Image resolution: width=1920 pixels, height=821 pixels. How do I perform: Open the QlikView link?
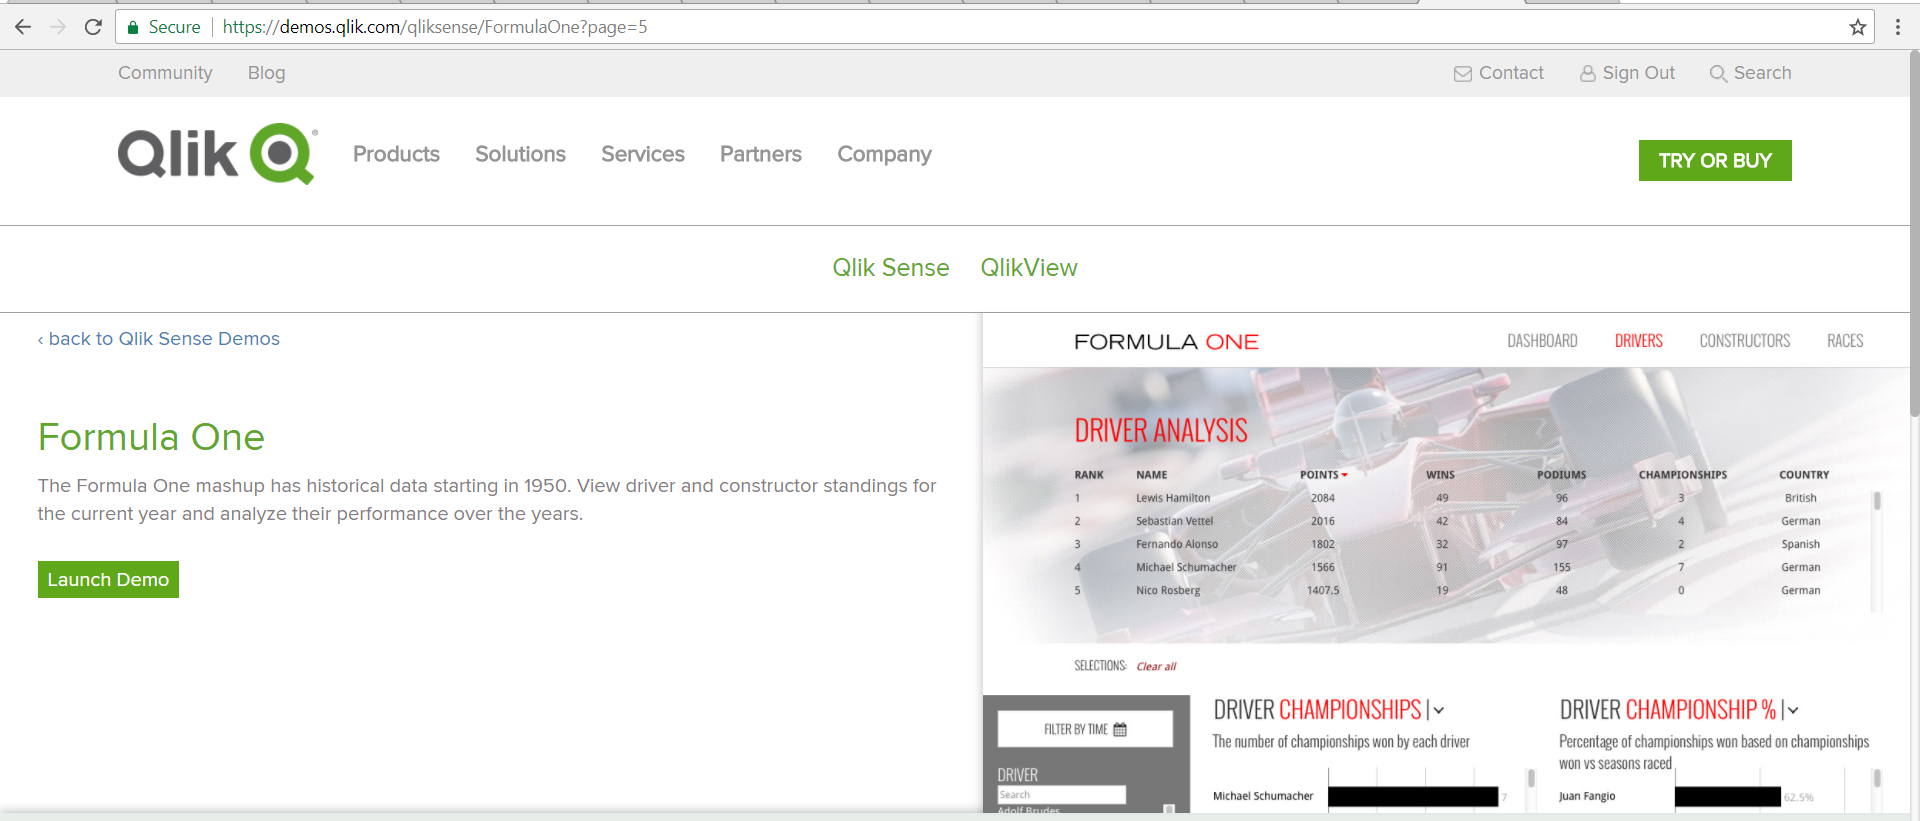(1029, 268)
